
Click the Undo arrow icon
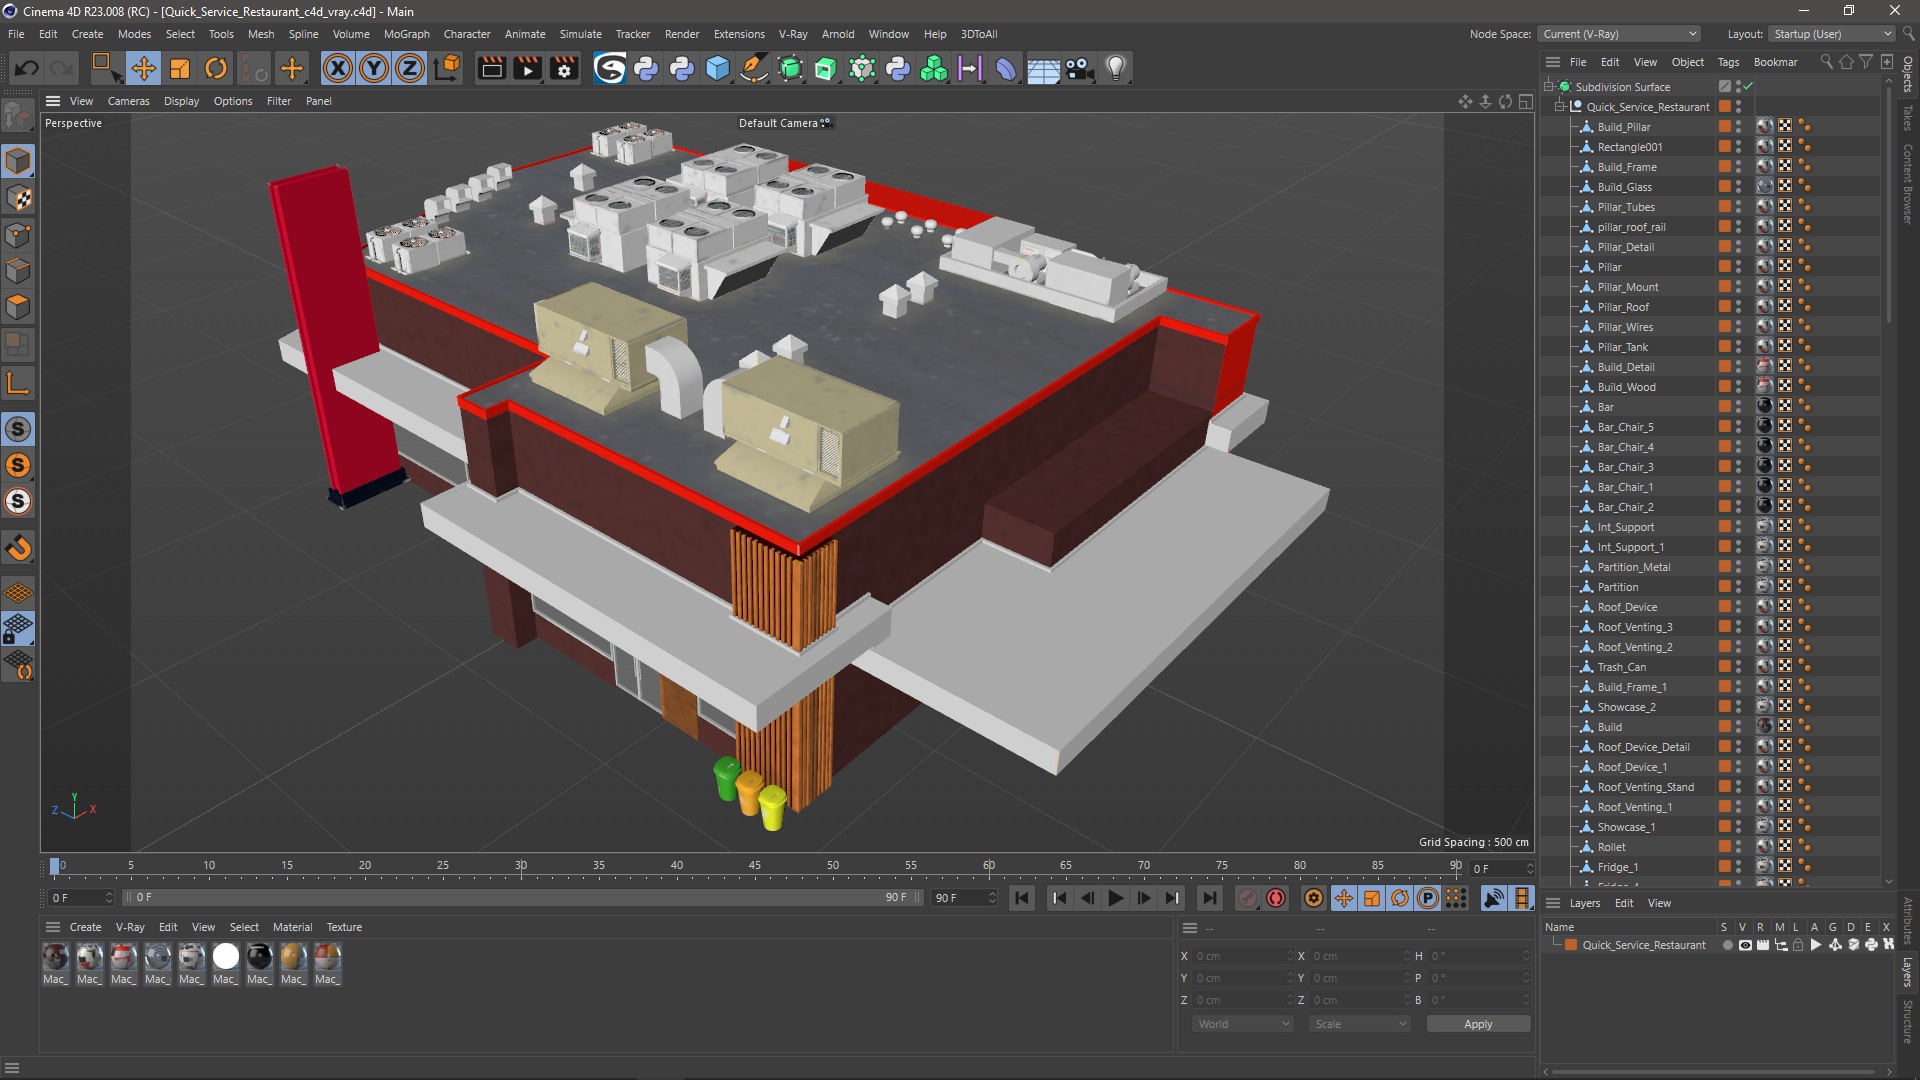(27, 68)
